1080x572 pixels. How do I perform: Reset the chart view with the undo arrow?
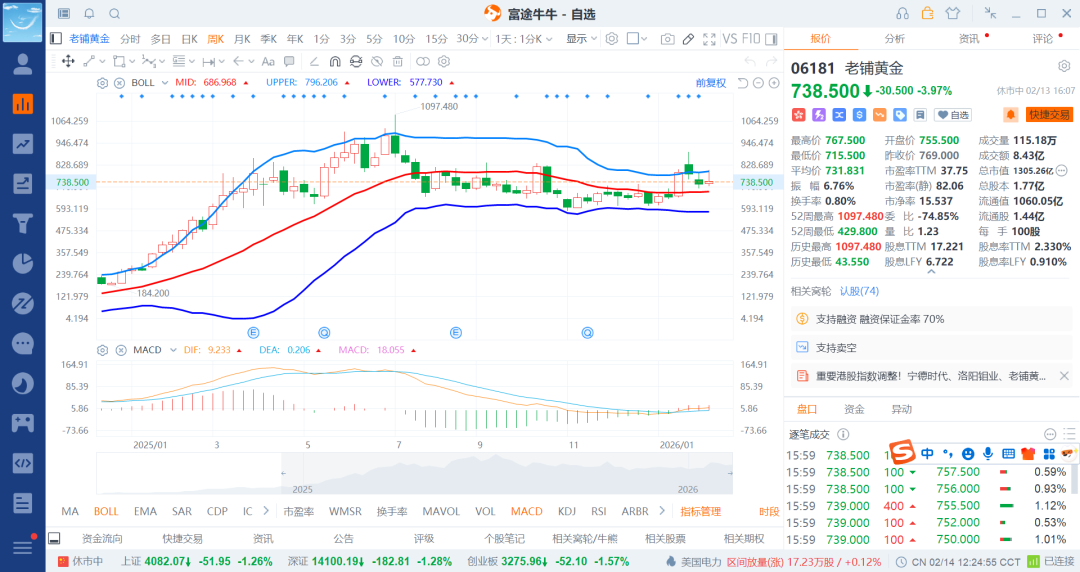tap(742, 83)
